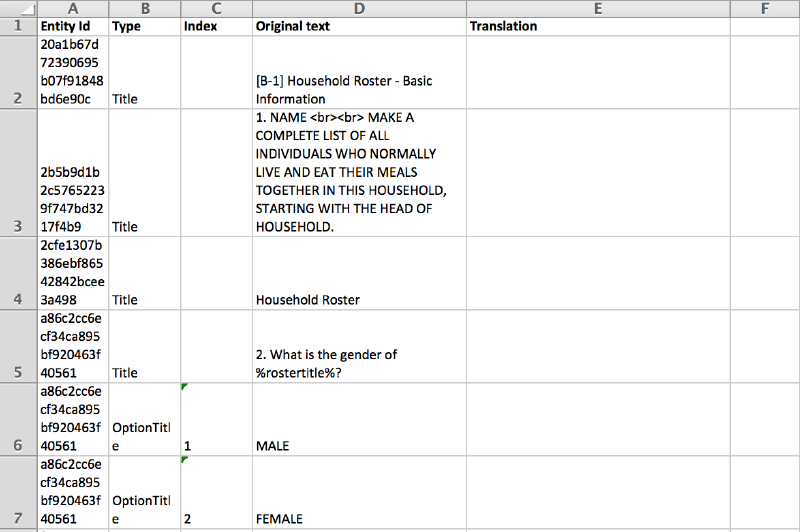The image size is (800, 532).
Task: Click the gender question cell in row 5
Action: [359, 346]
